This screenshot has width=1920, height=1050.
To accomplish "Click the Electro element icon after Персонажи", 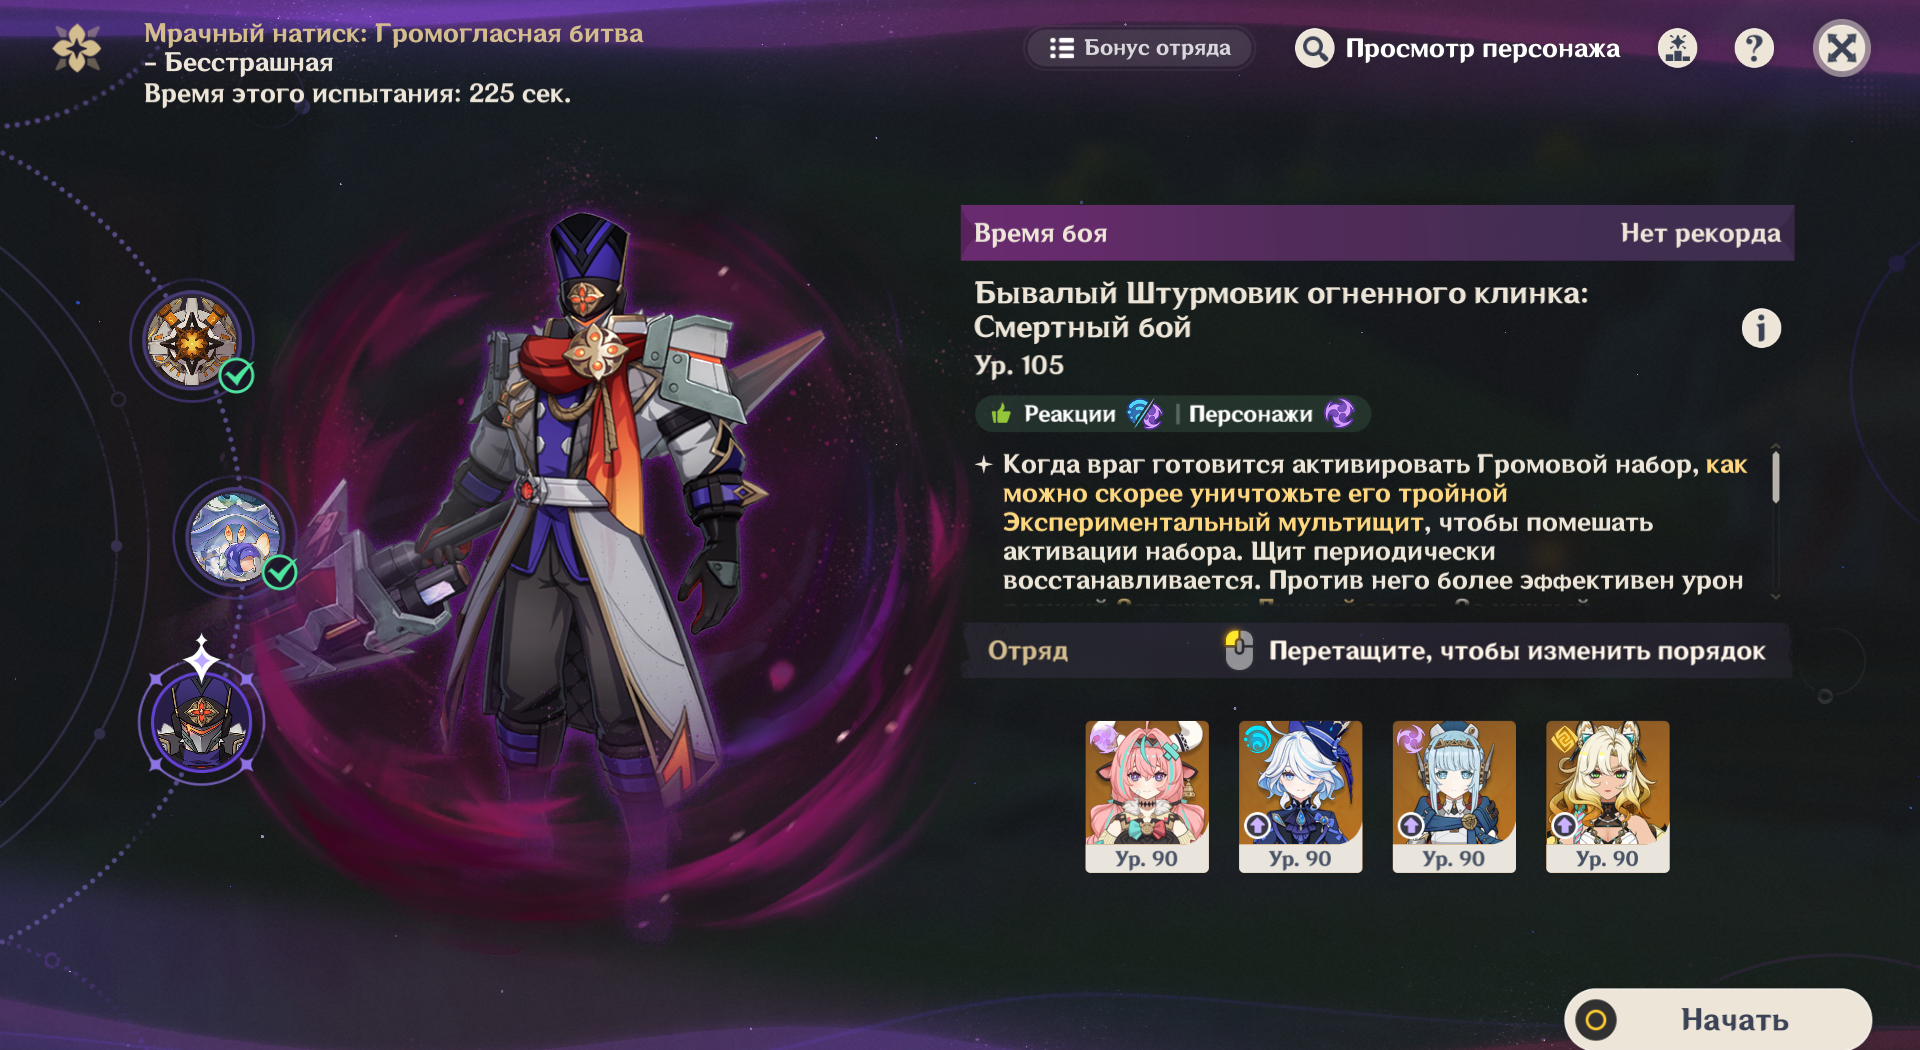I will [1339, 413].
